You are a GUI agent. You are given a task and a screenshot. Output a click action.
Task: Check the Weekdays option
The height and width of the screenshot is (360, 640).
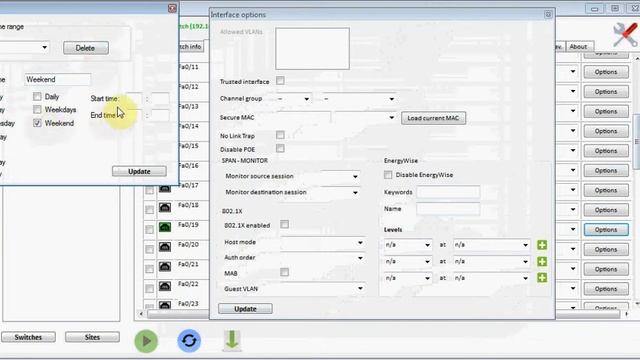click(x=37, y=109)
